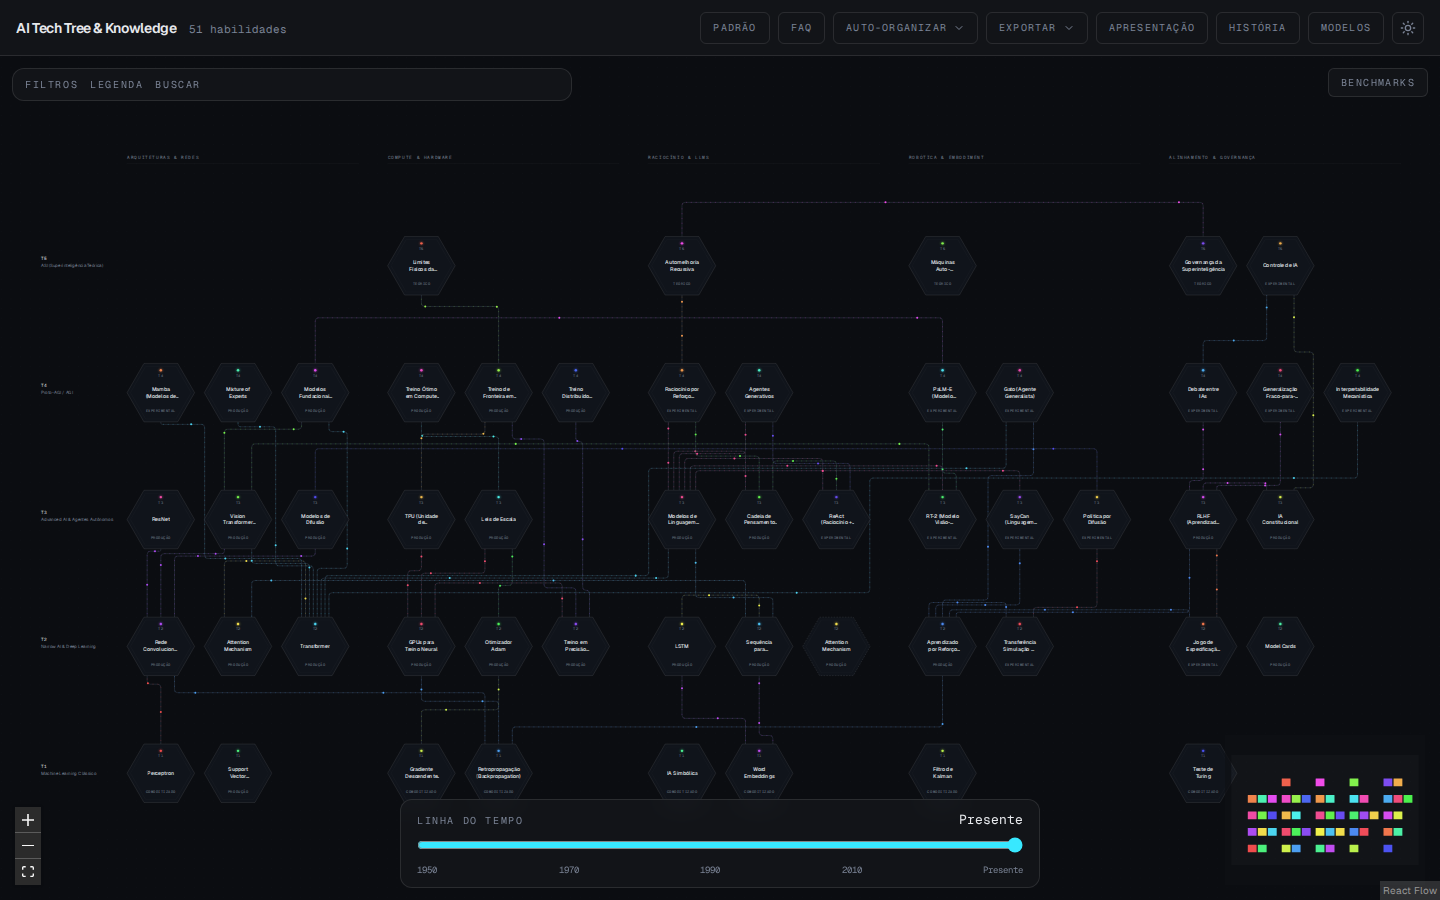Image resolution: width=1440 pixels, height=900 pixels.
Task: Select the IA Constitucional node
Action: tap(1280, 520)
